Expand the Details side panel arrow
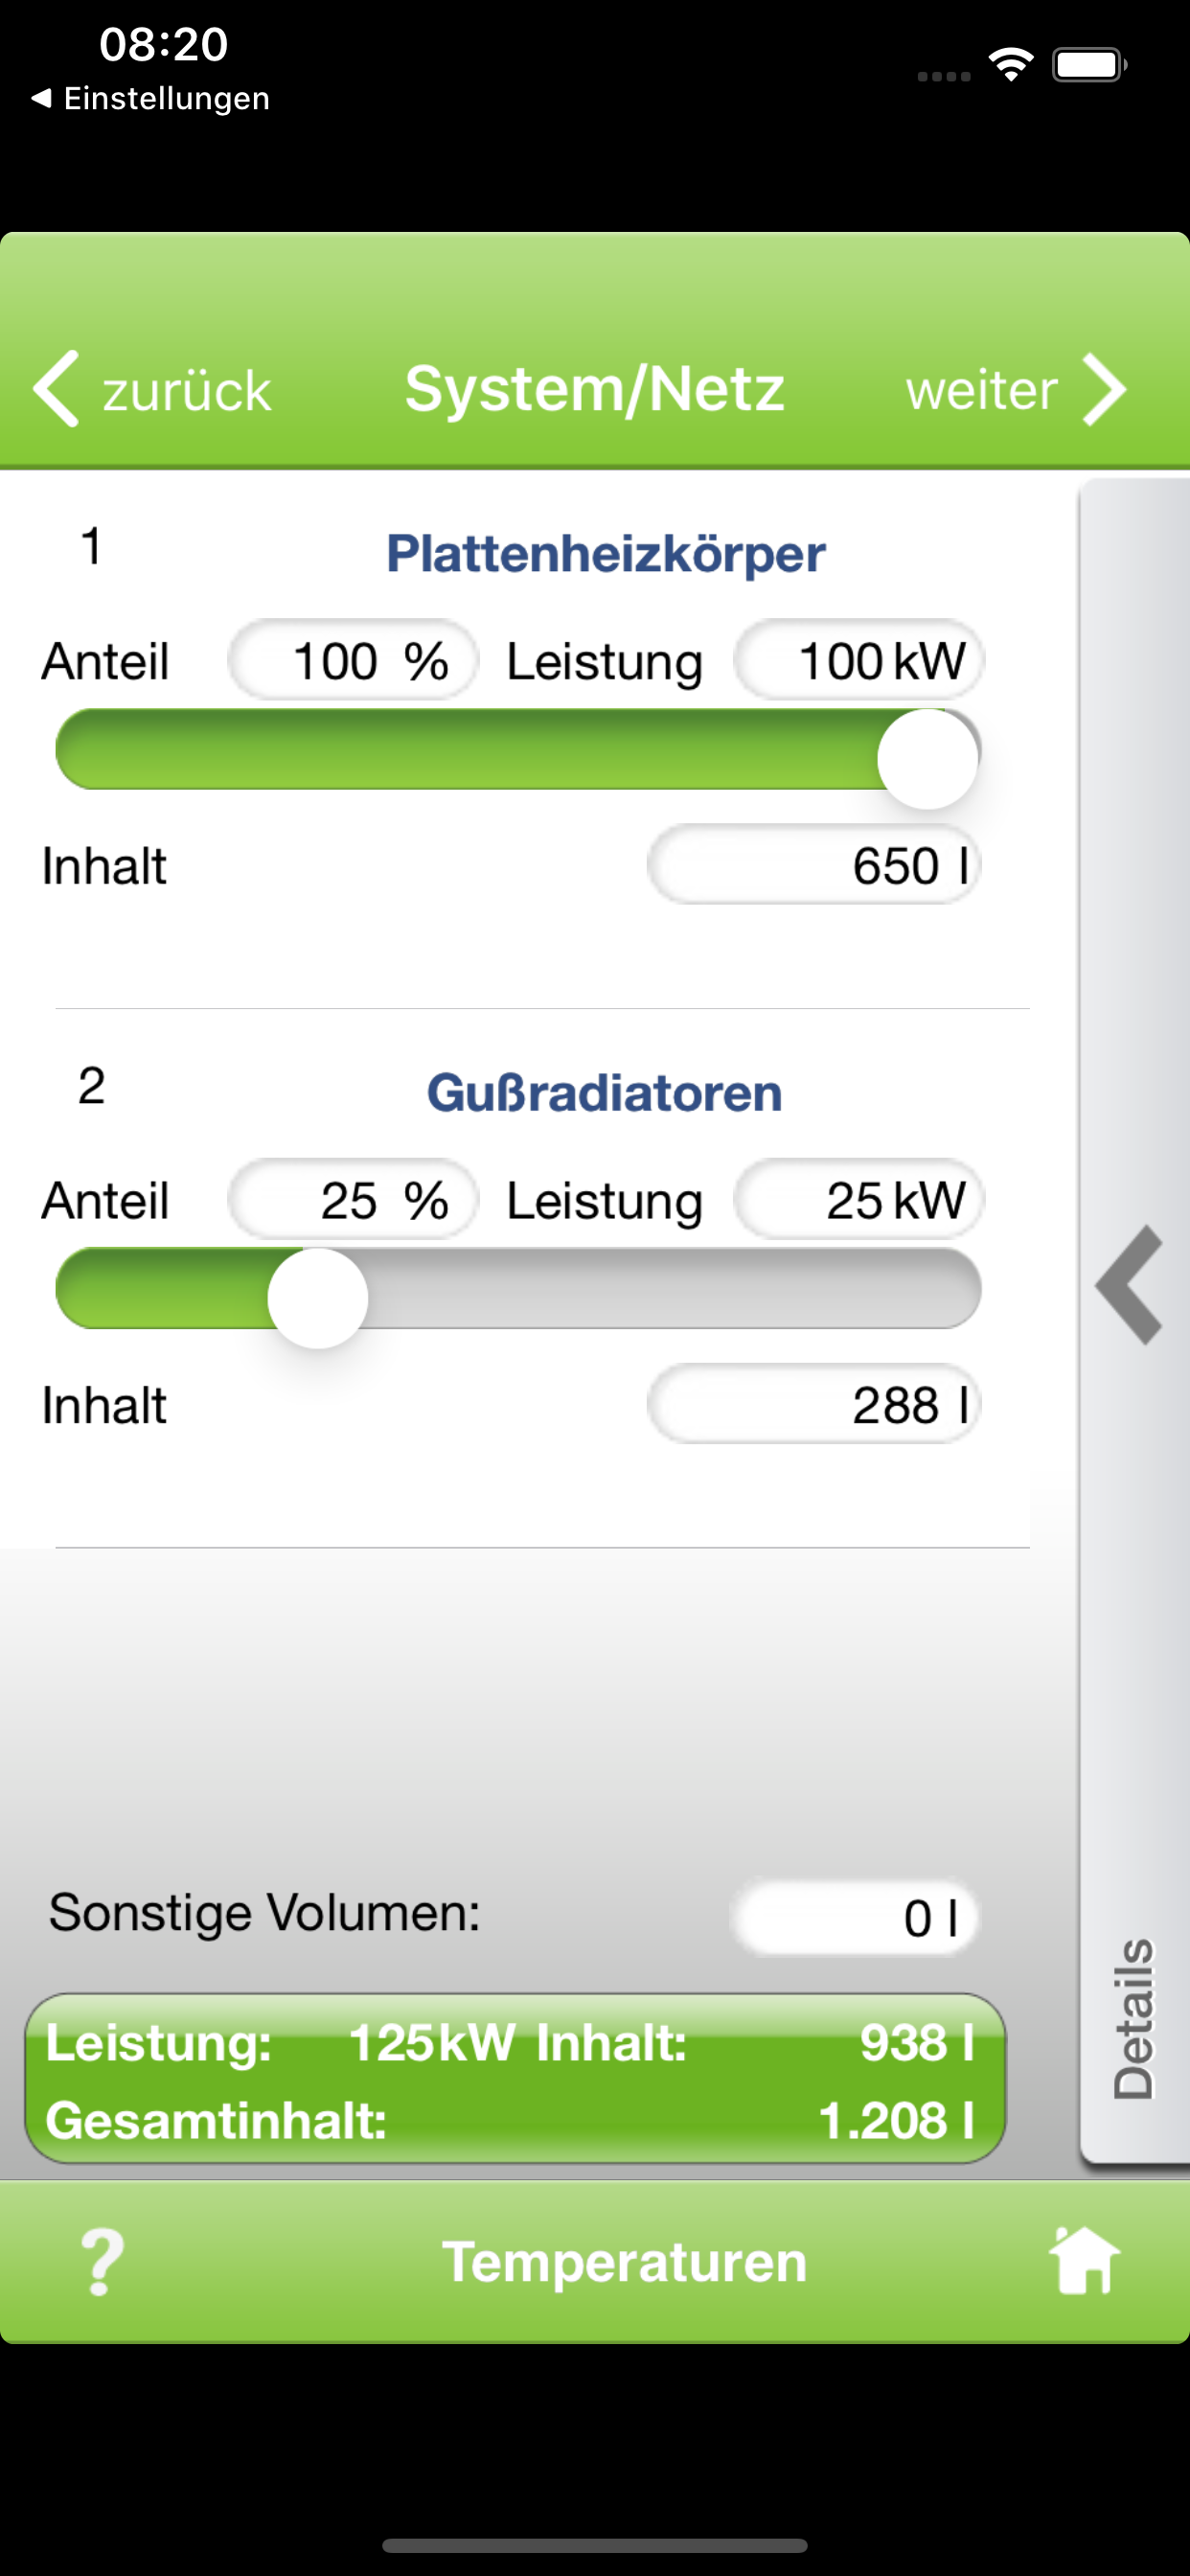Viewport: 1190px width, 2576px height. 1131,1285
